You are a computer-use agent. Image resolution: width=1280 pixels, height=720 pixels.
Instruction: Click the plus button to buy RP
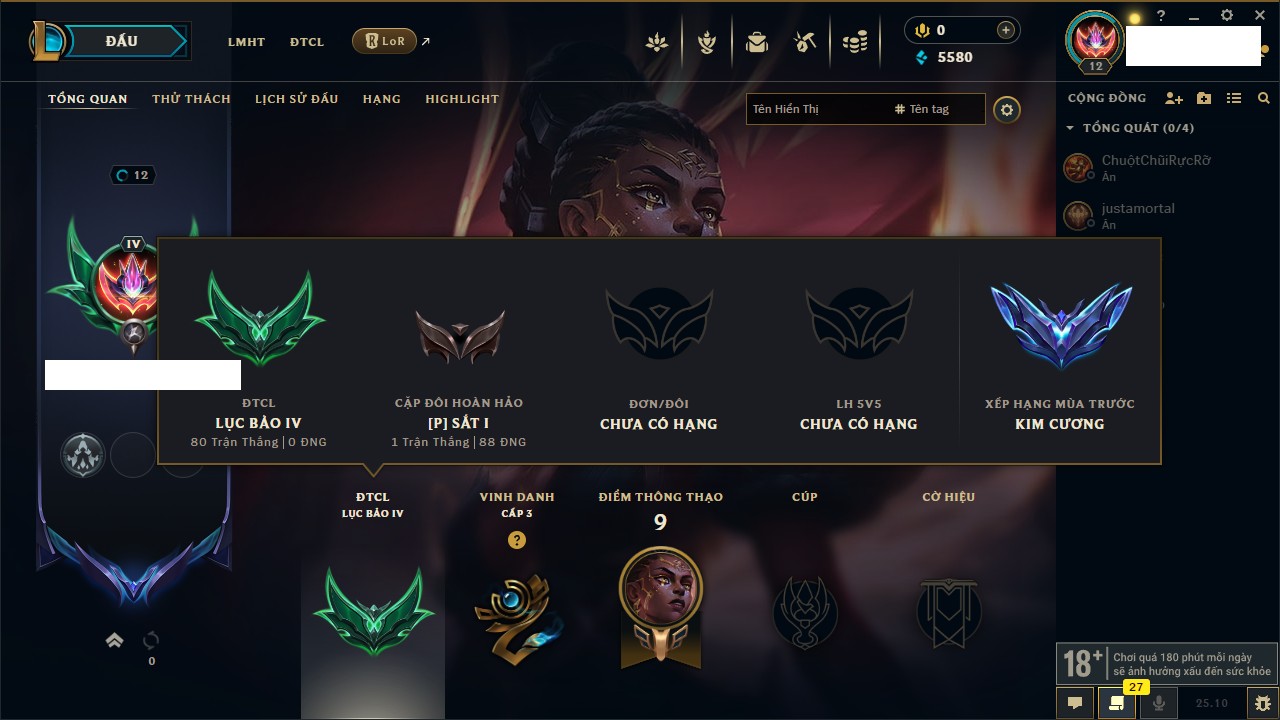coord(1005,30)
